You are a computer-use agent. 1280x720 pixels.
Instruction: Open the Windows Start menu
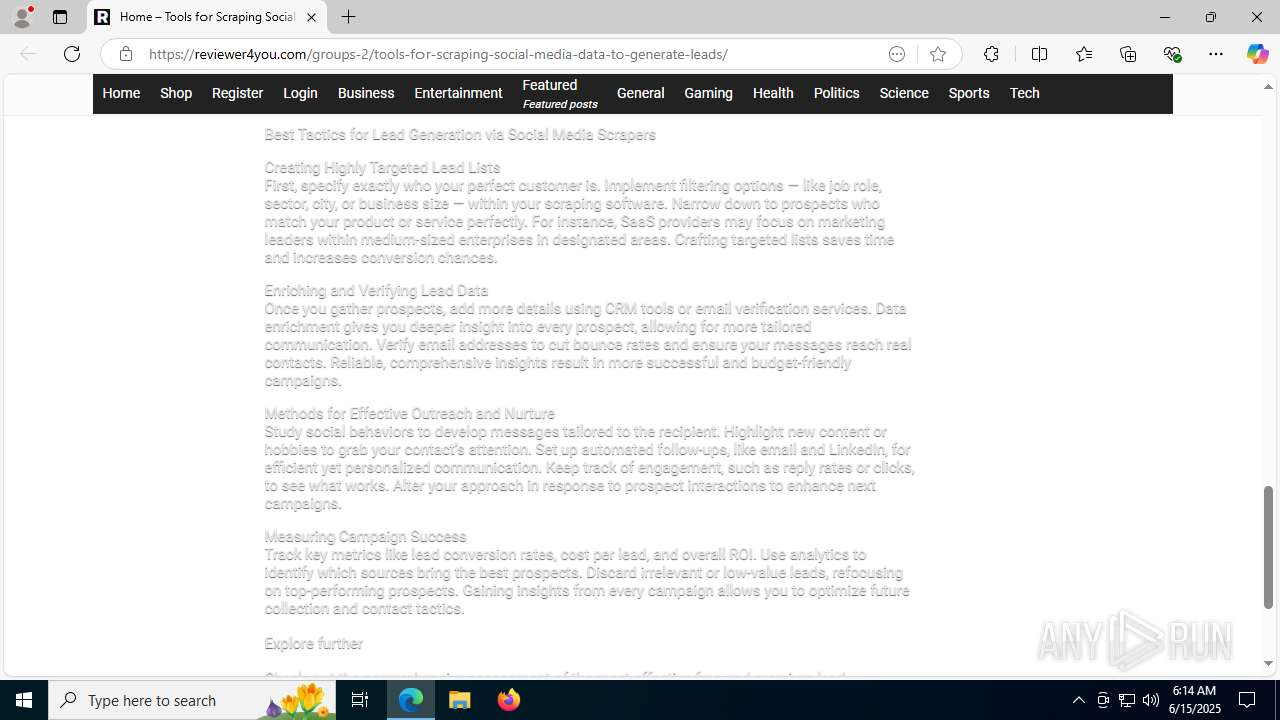coord(24,700)
